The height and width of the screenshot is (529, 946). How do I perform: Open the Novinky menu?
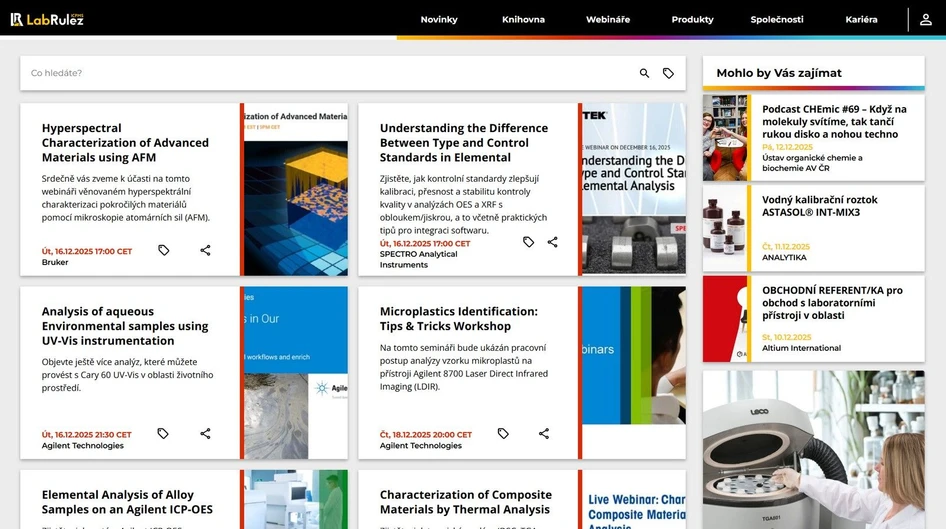[x=439, y=19]
